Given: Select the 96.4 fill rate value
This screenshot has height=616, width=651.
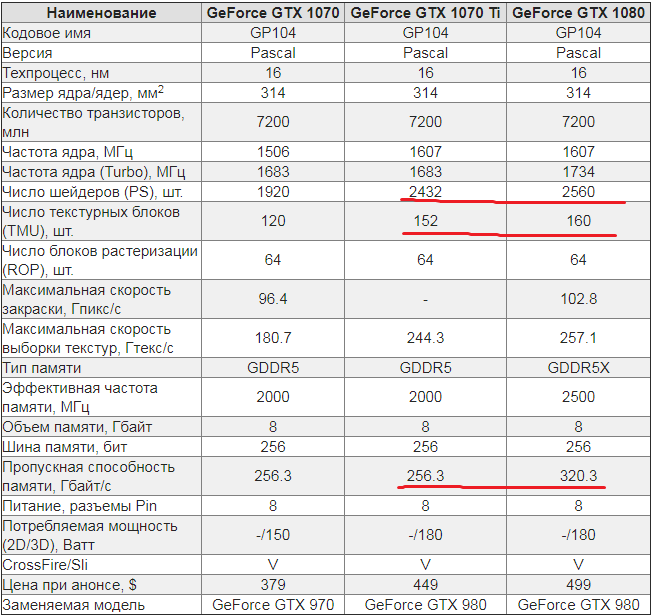Looking at the screenshot, I should (273, 299).
